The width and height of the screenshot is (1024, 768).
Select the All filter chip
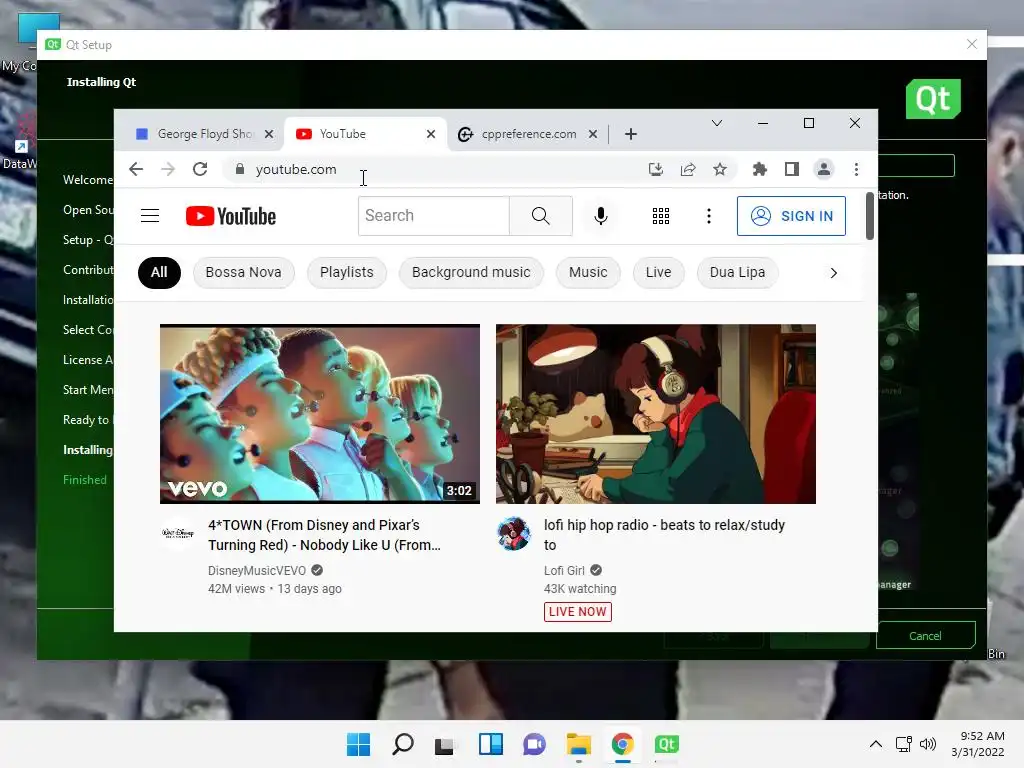point(159,272)
